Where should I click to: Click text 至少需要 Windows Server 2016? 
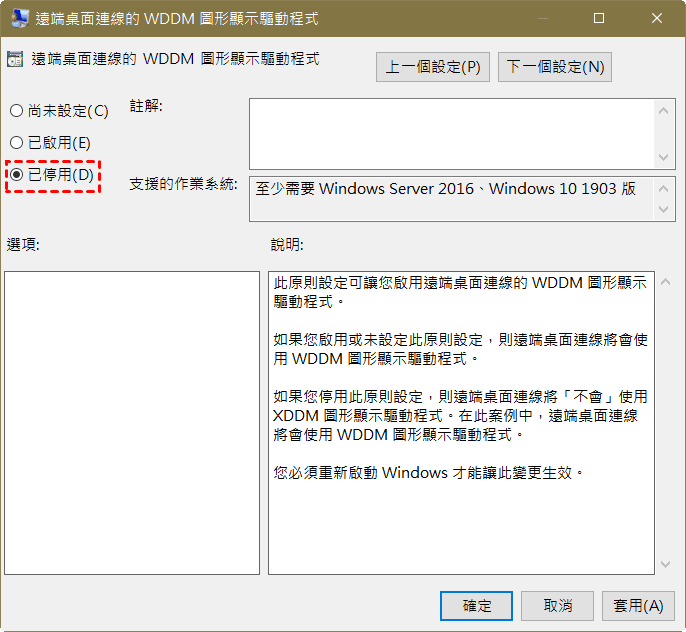click(x=364, y=189)
